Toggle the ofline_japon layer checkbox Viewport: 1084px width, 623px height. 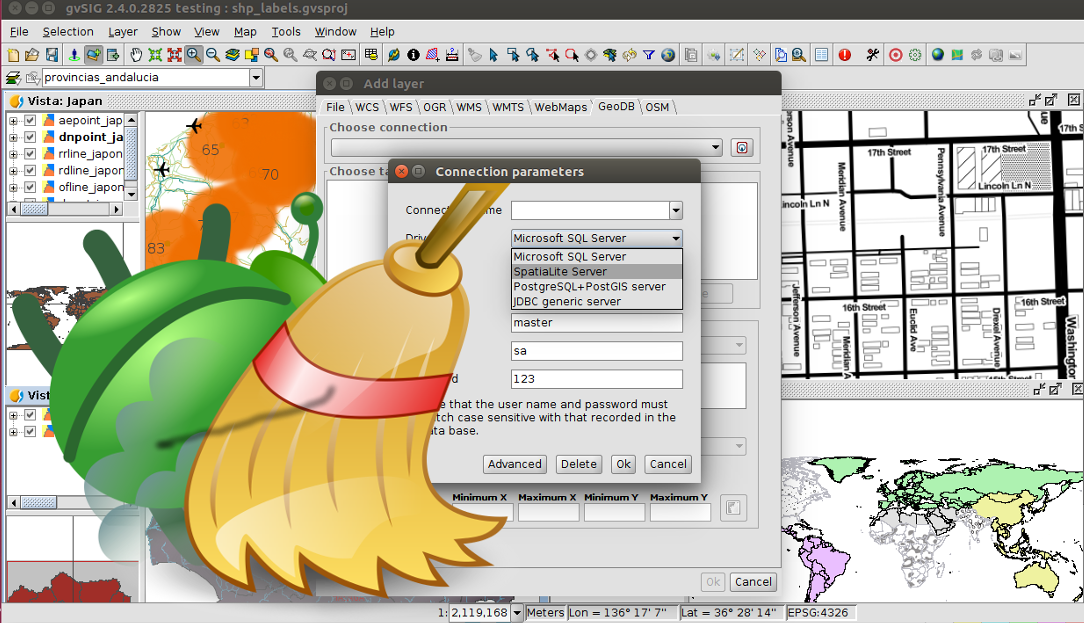coord(30,187)
